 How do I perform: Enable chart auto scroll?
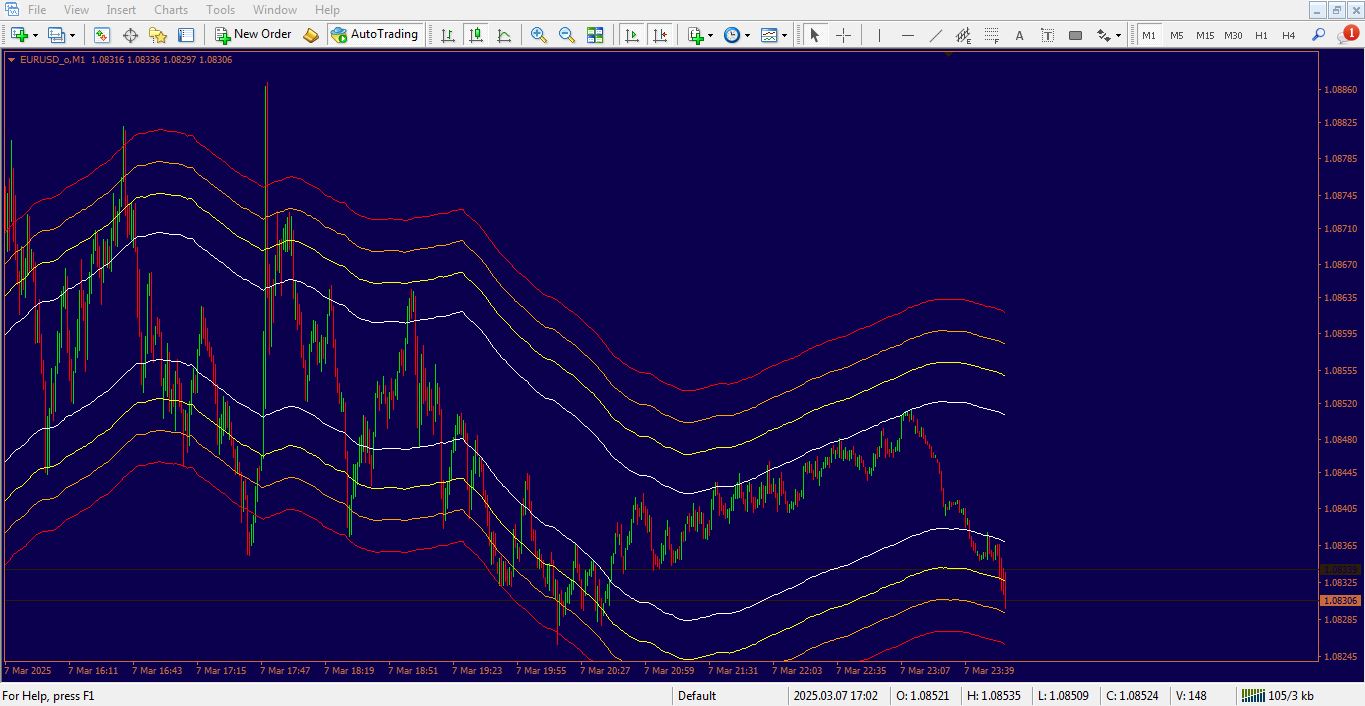(x=631, y=35)
